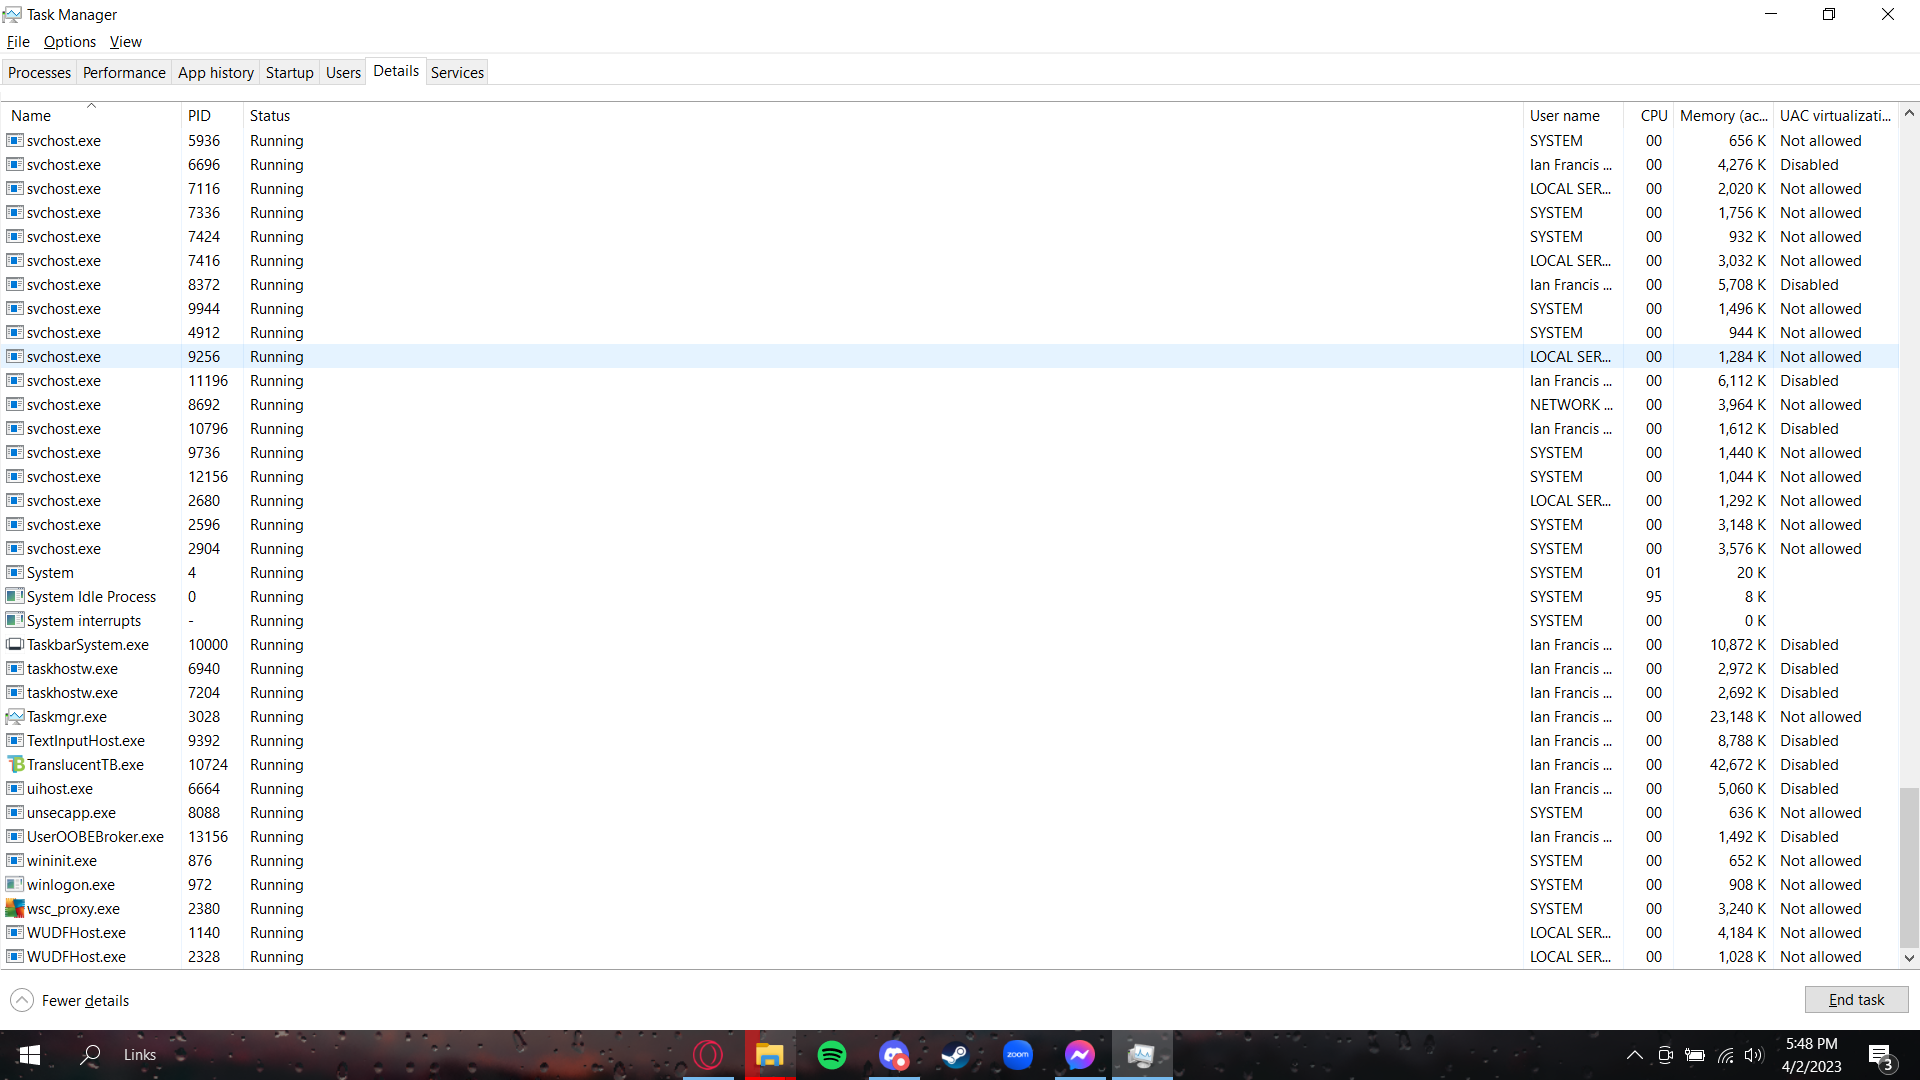Click the Windows Start button

click(x=29, y=1054)
